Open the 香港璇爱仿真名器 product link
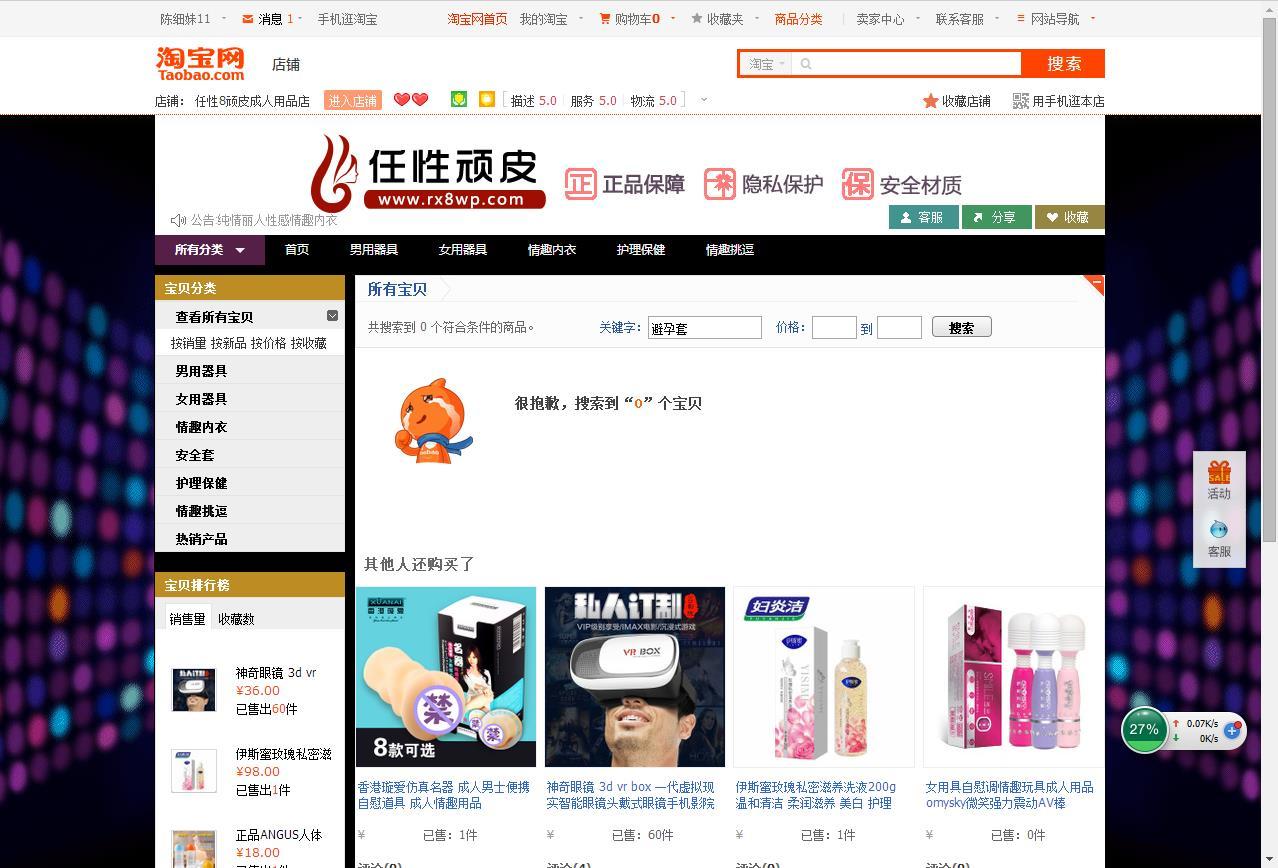The width and height of the screenshot is (1278, 868). 444,795
